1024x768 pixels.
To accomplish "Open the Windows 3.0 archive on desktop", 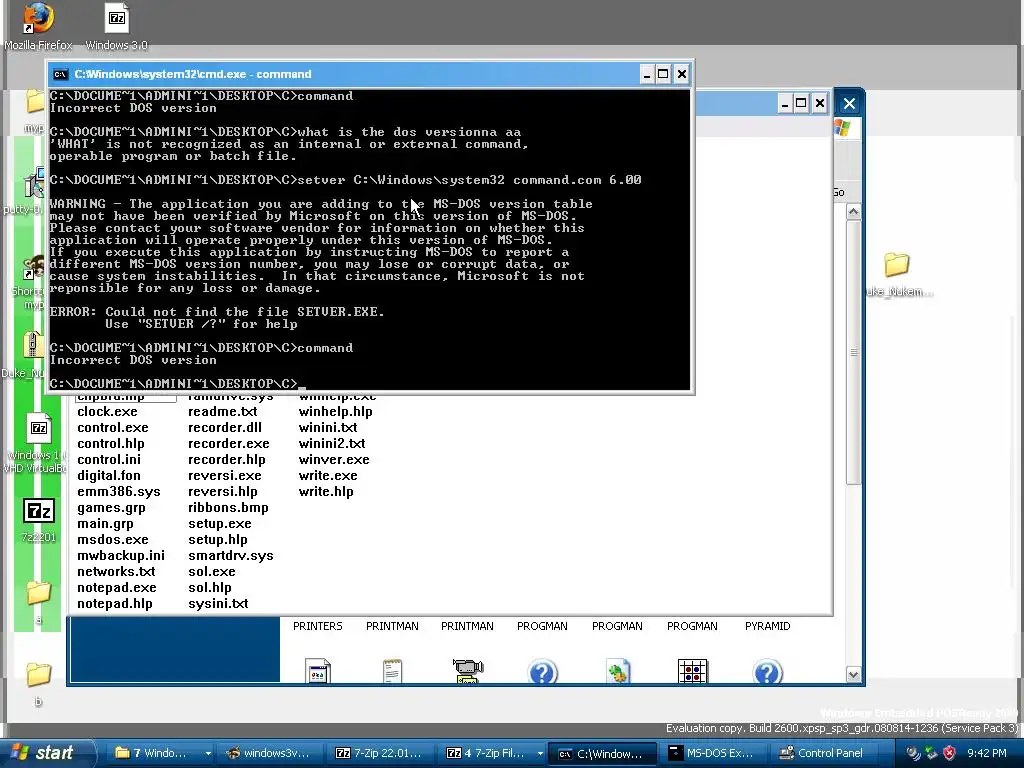I will pos(116,26).
